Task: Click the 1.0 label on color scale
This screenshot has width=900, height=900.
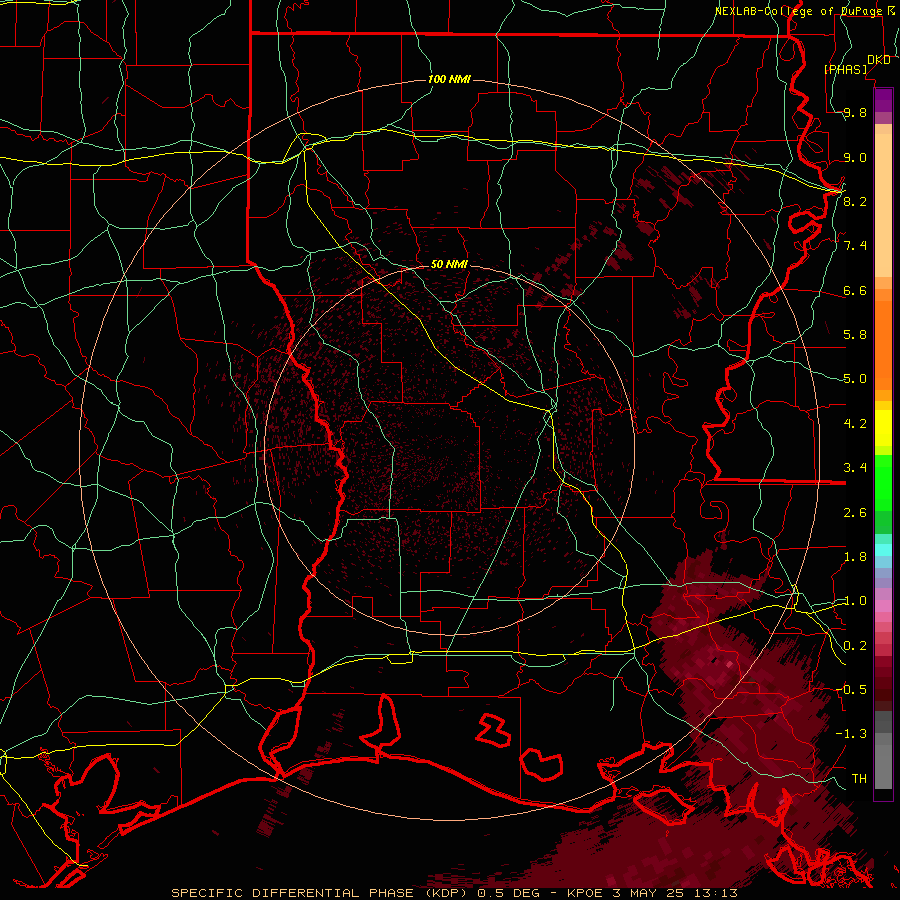Action: pos(855,601)
